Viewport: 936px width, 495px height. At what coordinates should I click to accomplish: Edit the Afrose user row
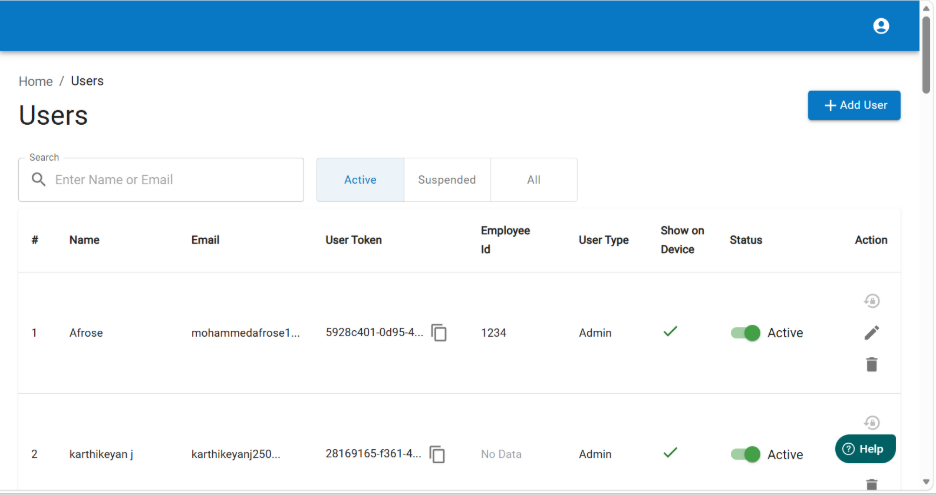[872, 333]
